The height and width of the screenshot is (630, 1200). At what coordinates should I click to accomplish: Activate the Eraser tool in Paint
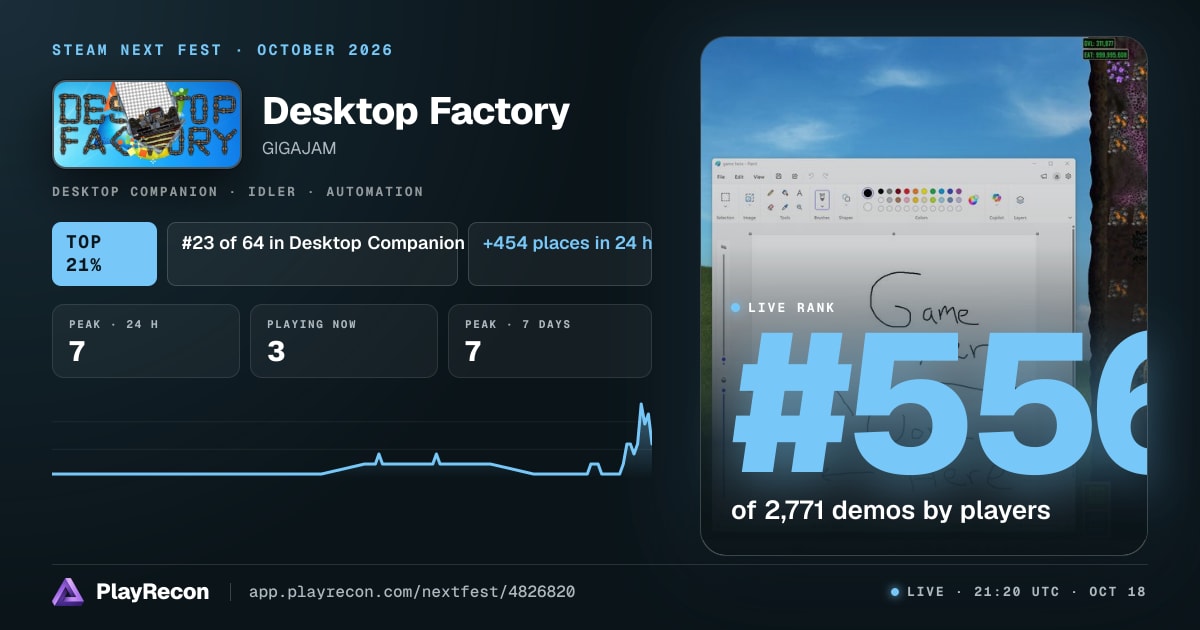coord(771,207)
